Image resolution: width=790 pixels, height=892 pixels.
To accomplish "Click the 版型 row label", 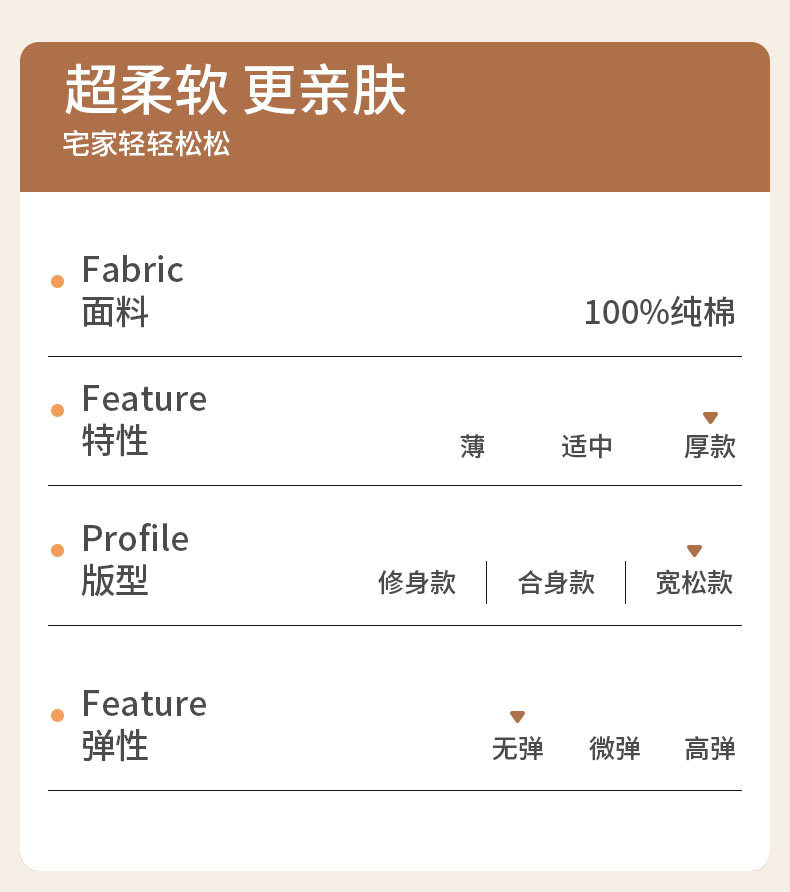I will [115, 580].
